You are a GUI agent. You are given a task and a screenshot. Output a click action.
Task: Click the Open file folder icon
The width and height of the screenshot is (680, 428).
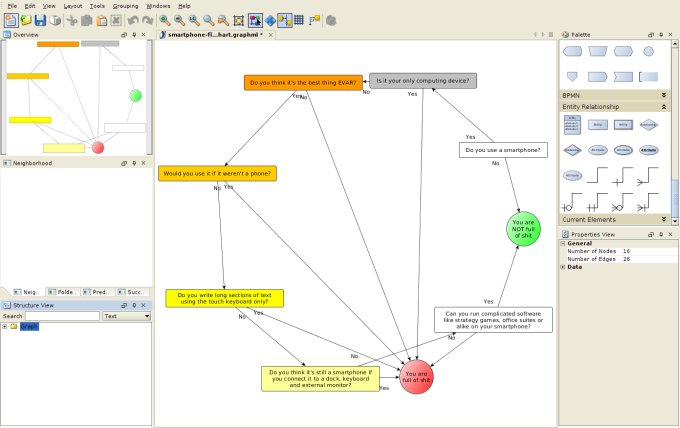[x=25, y=20]
